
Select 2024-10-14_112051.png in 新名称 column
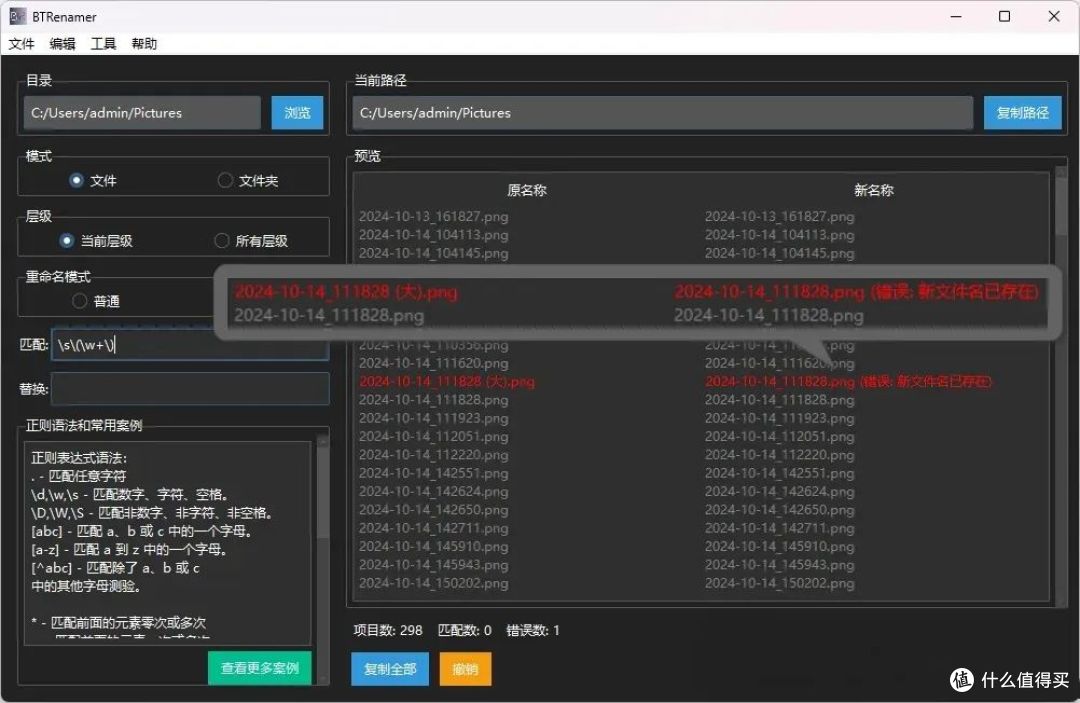780,437
